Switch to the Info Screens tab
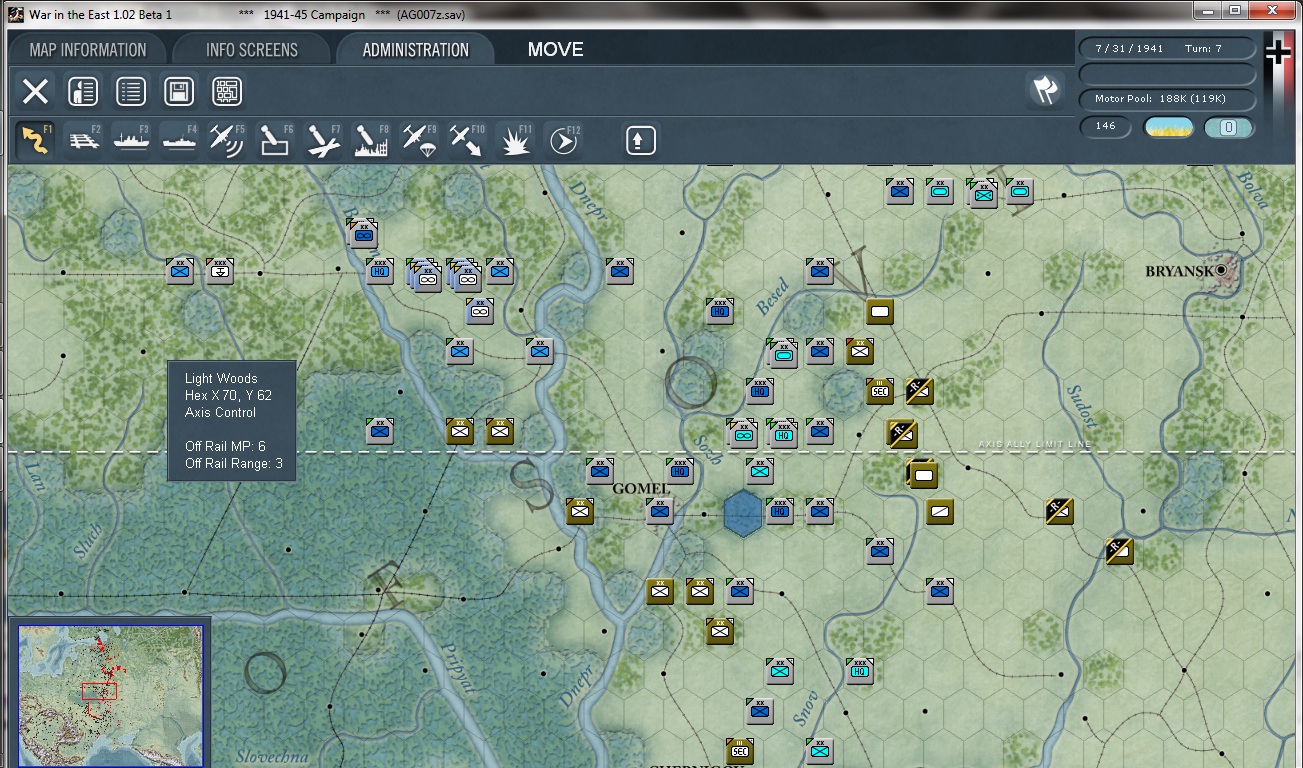This screenshot has height=768, width=1303. pos(252,50)
